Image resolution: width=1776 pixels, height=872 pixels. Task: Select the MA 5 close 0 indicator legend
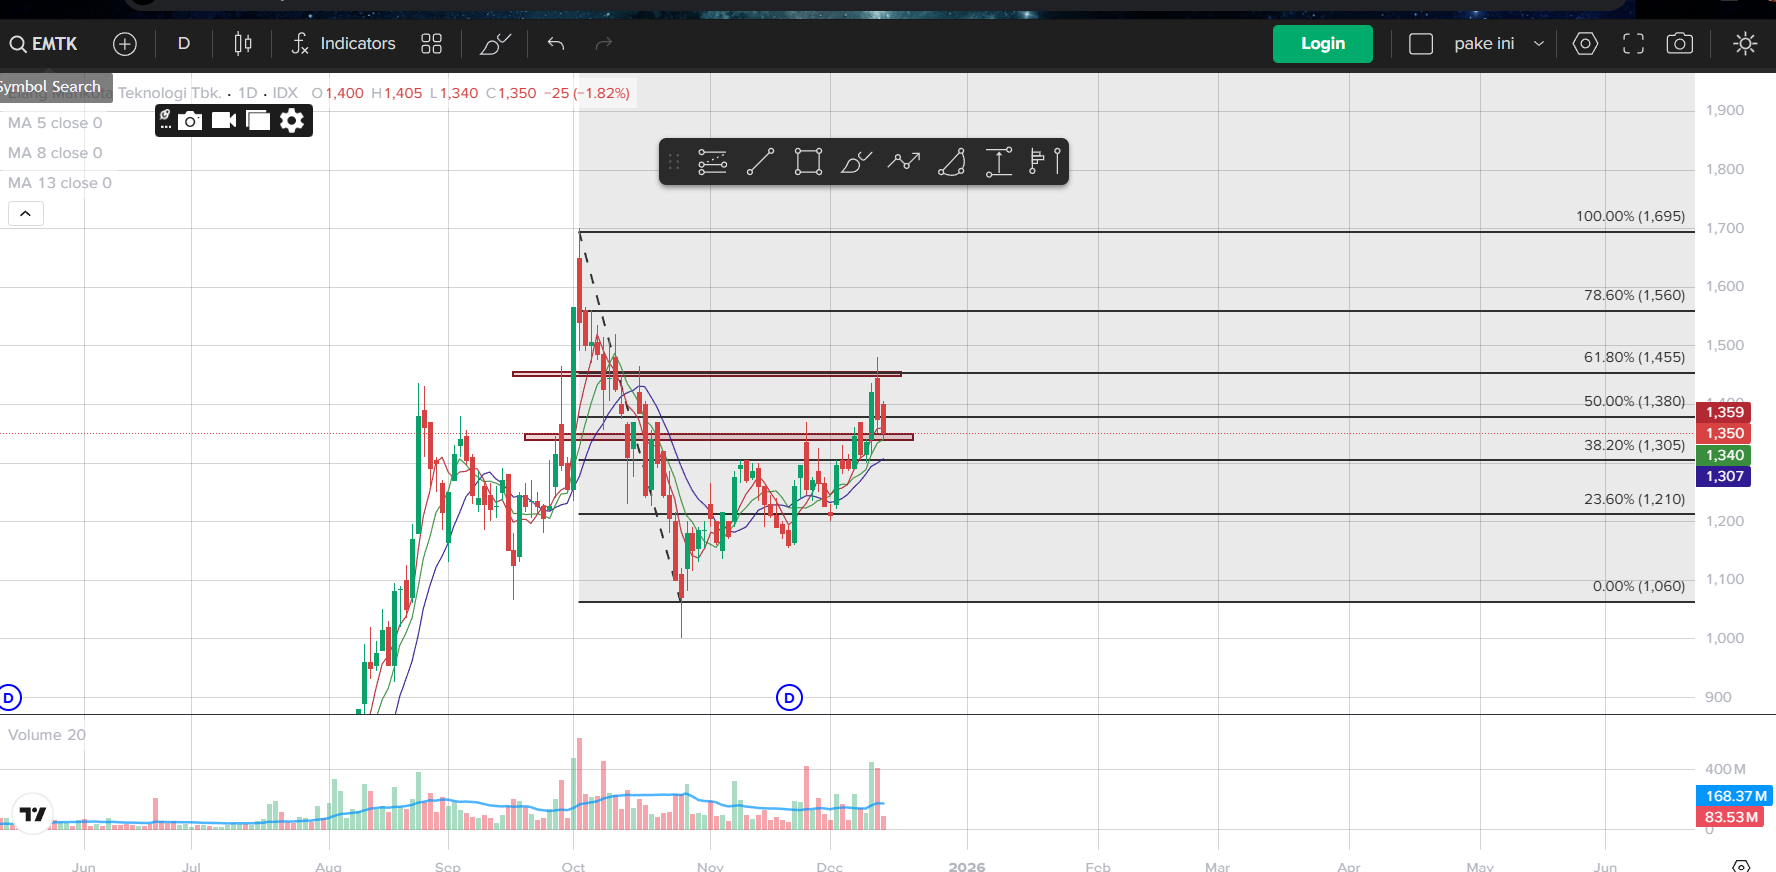tap(55, 123)
